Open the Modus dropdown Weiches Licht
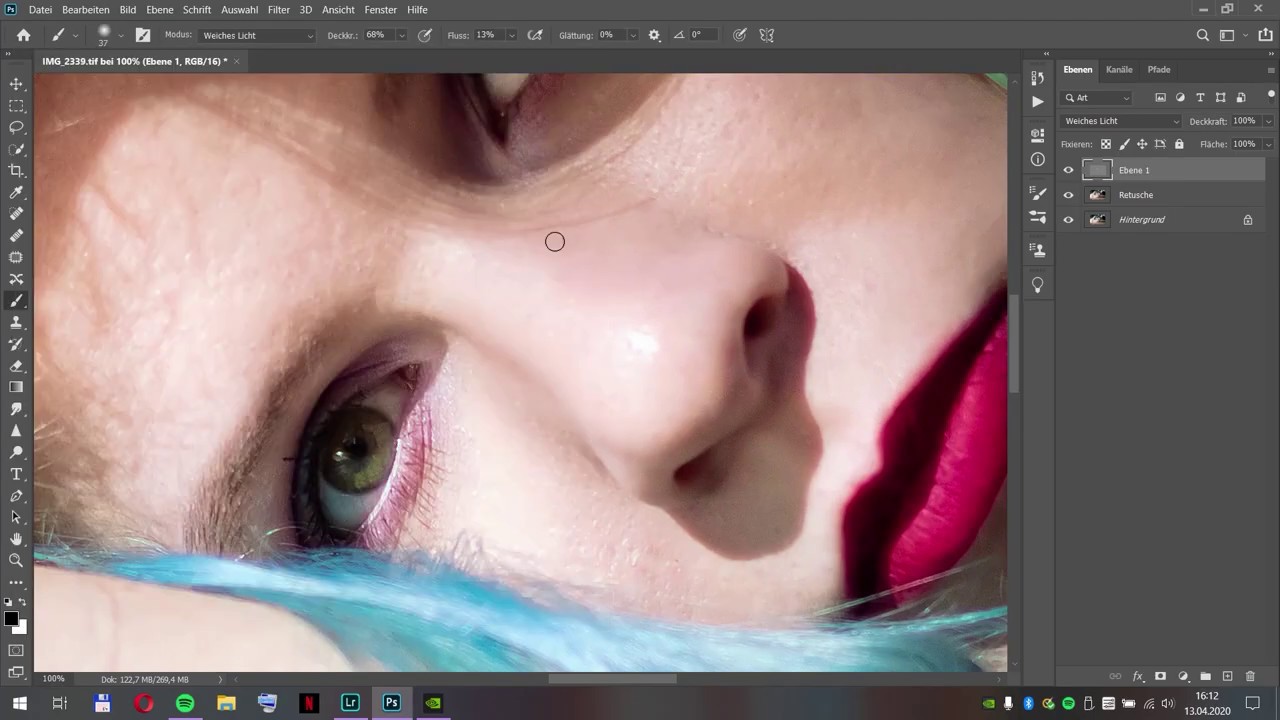1280x720 pixels. pos(258,35)
